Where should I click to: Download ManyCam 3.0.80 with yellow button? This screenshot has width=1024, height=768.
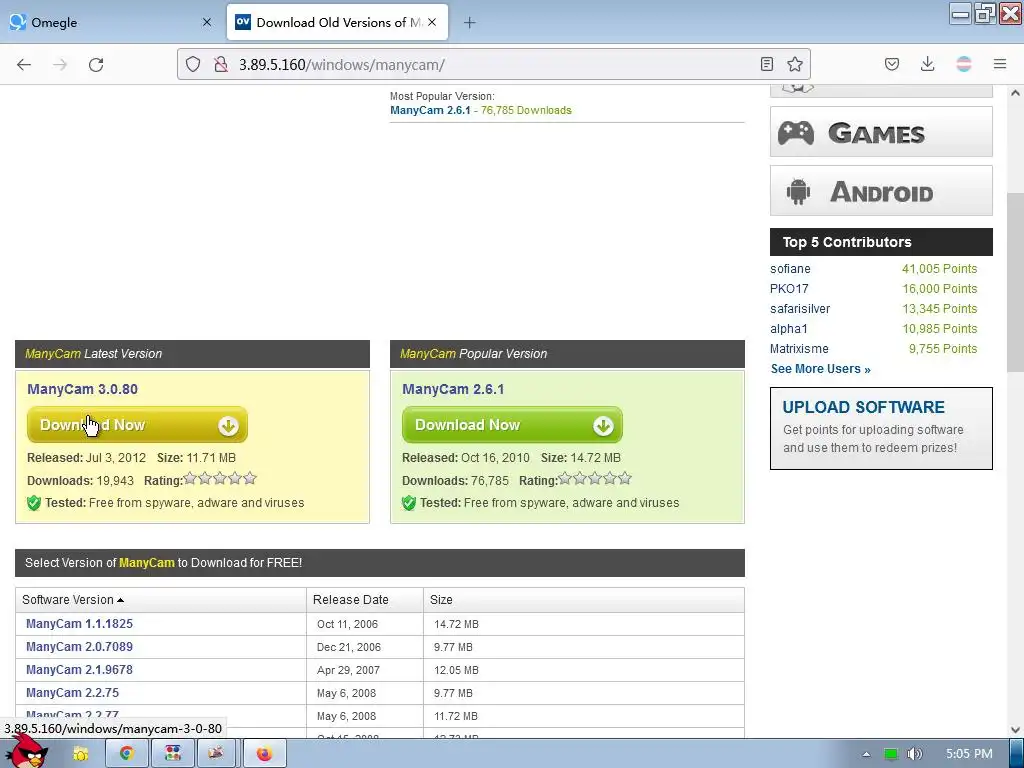pyautogui.click(x=137, y=425)
